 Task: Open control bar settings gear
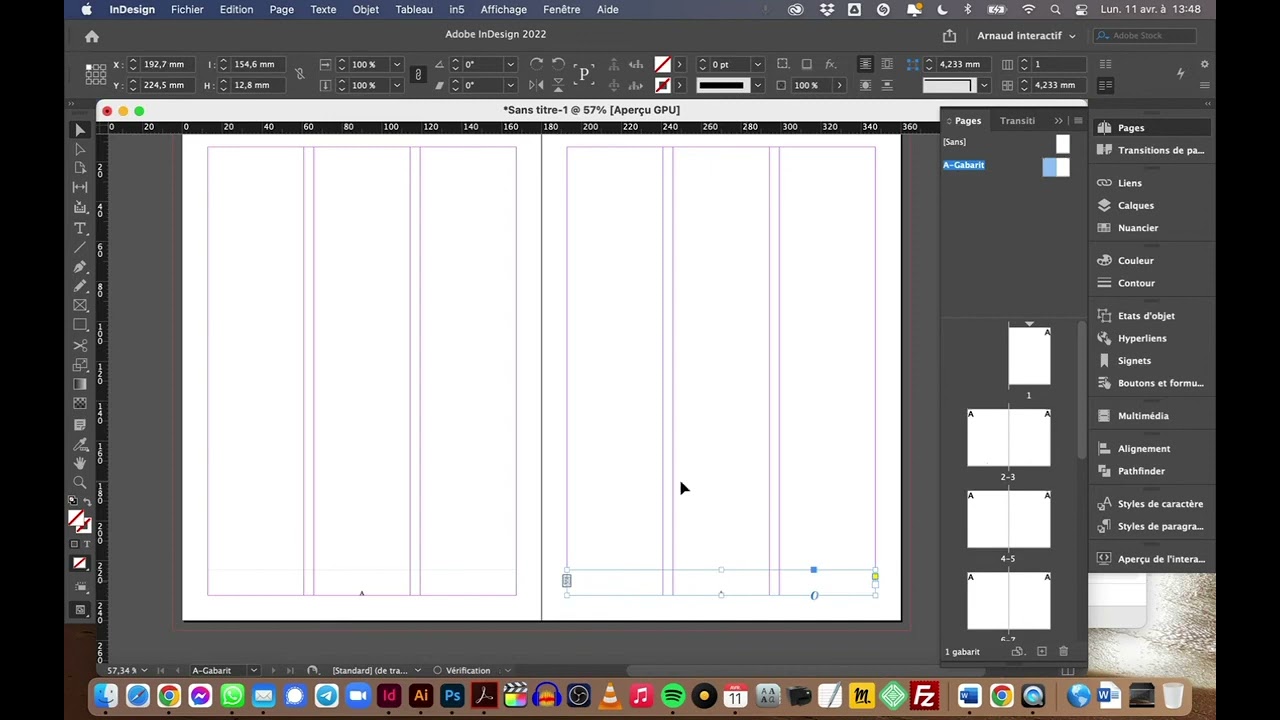[x=1204, y=64]
